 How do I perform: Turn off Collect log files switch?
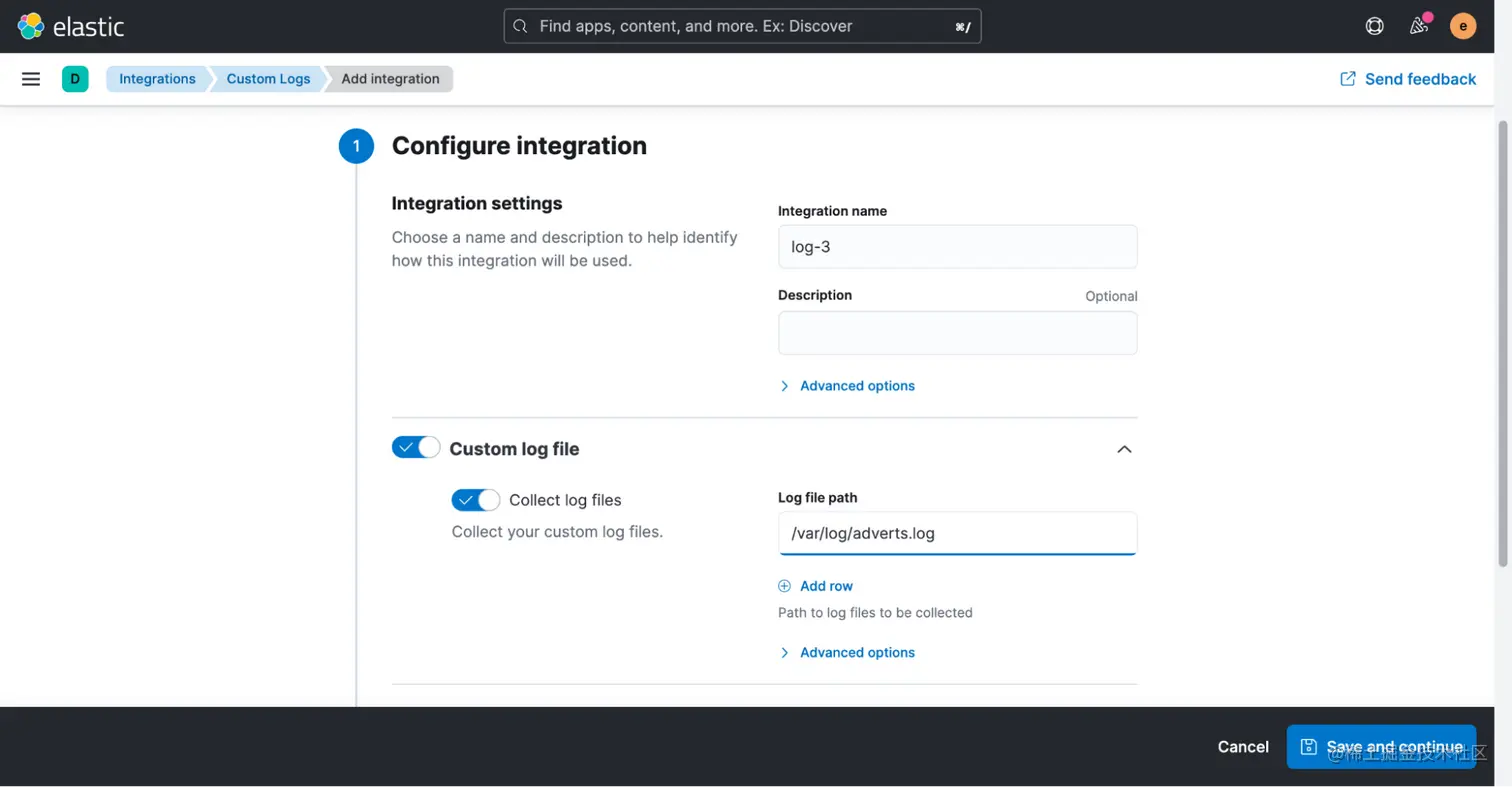pyautogui.click(x=476, y=500)
